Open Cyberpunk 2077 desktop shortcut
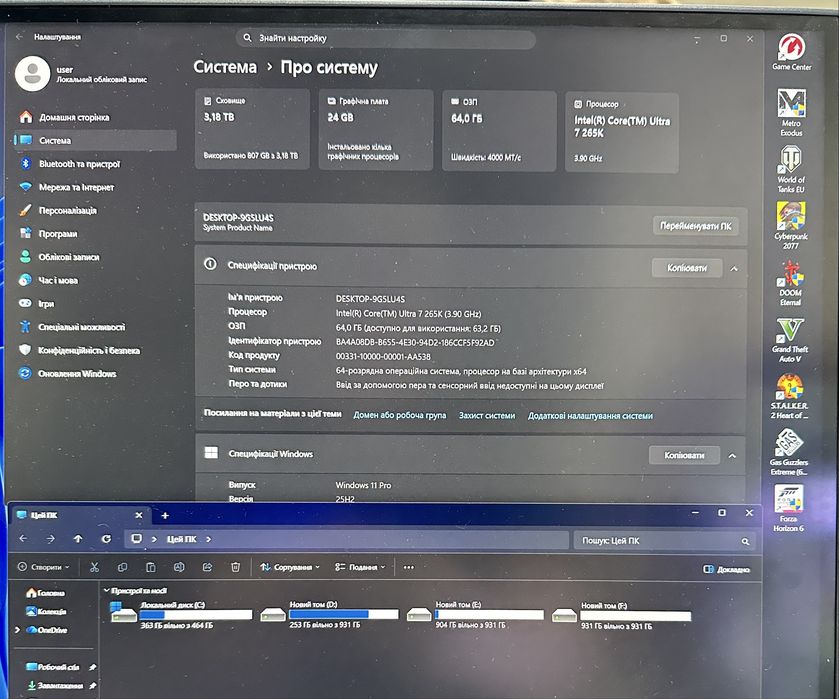The width and height of the screenshot is (839, 699). tap(791, 225)
